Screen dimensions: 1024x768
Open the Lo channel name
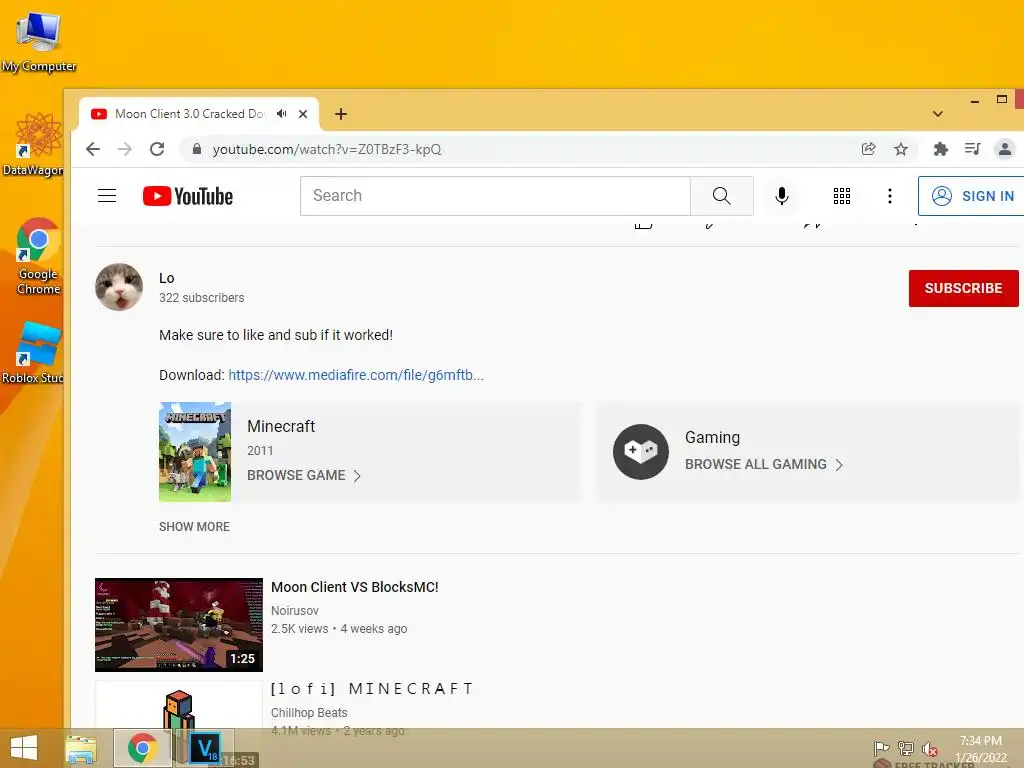pos(167,278)
